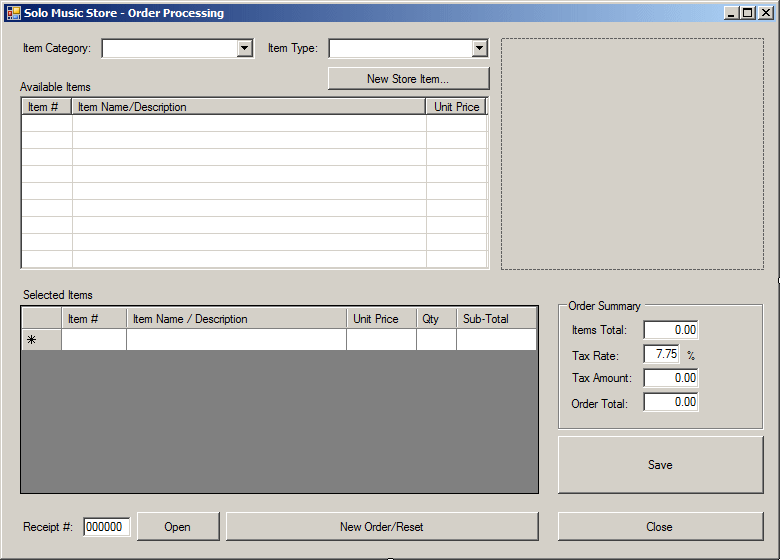Click the Item Category combo box text area
The width and height of the screenshot is (780, 560).
(170, 48)
